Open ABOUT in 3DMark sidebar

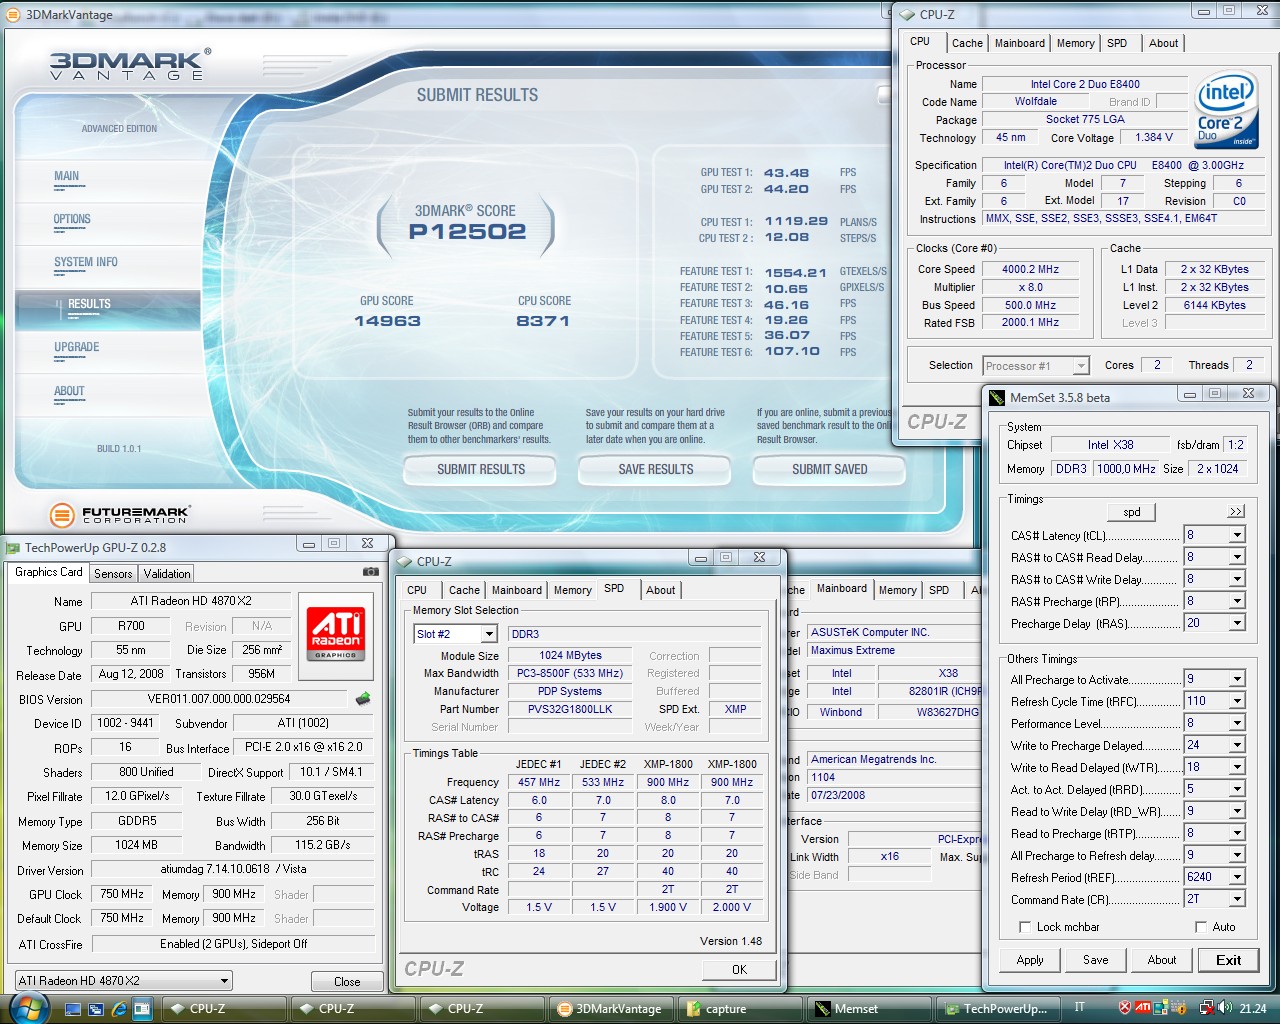coord(69,391)
